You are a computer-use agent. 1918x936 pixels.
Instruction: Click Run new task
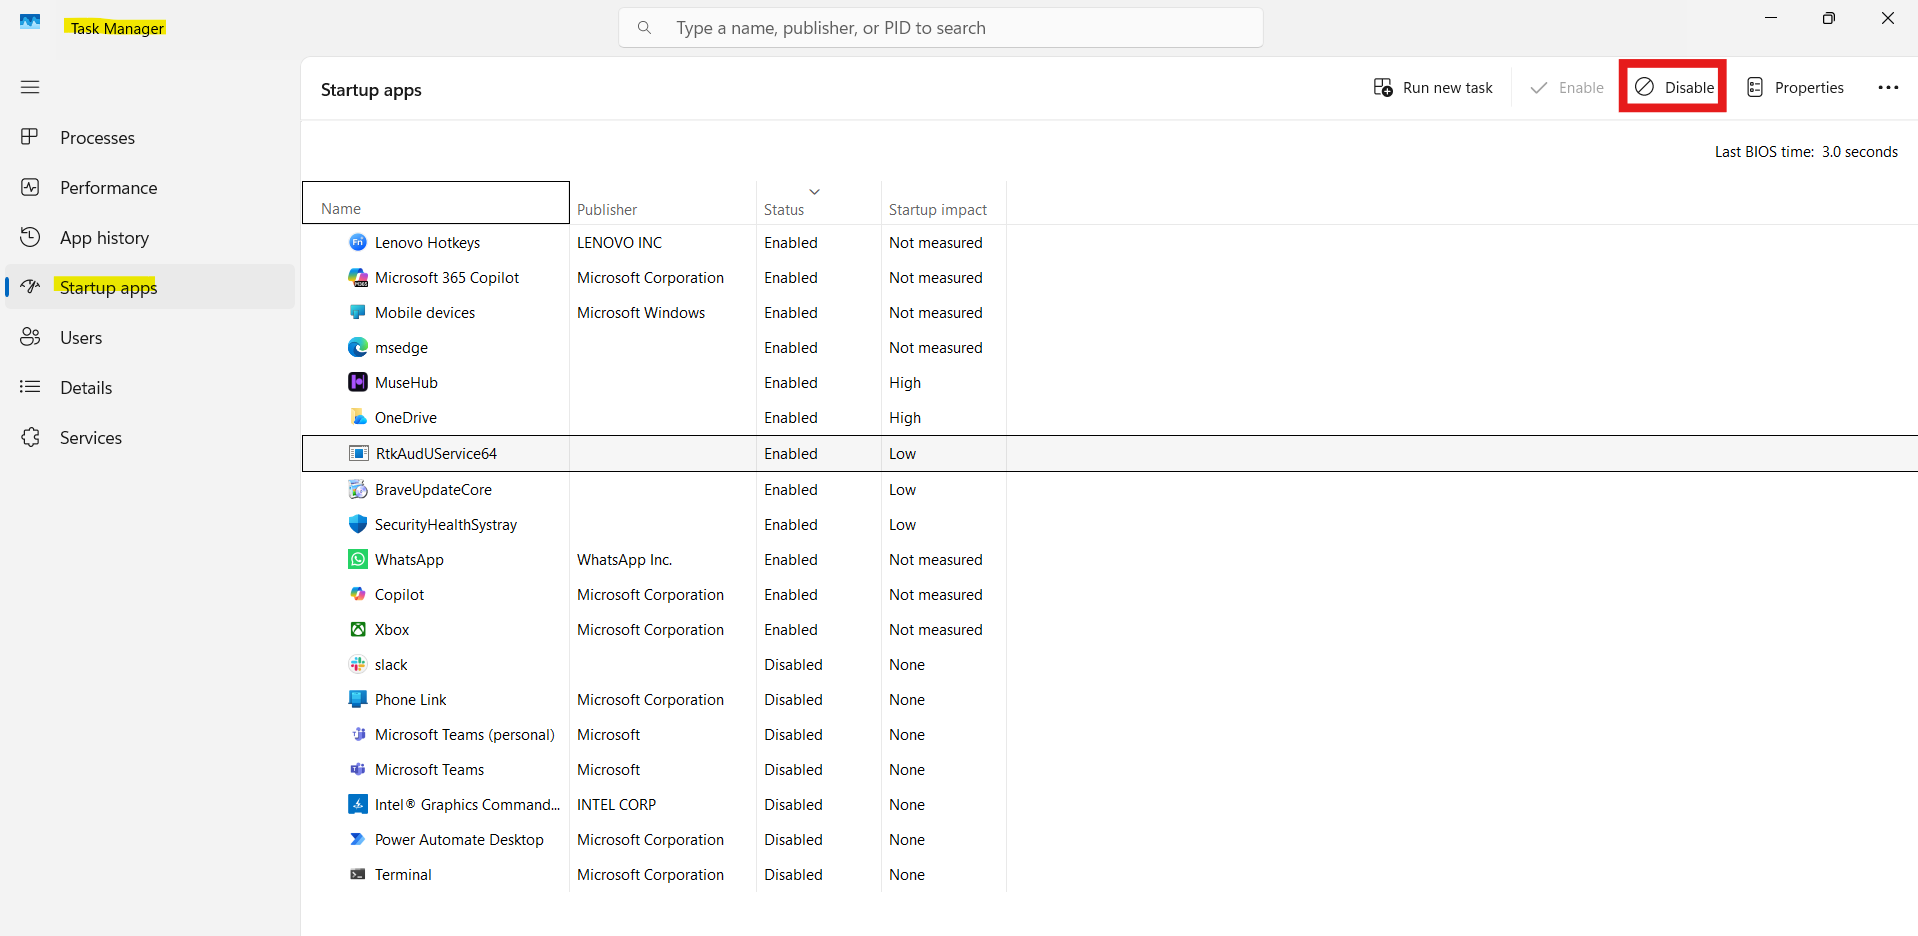click(x=1433, y=87)
